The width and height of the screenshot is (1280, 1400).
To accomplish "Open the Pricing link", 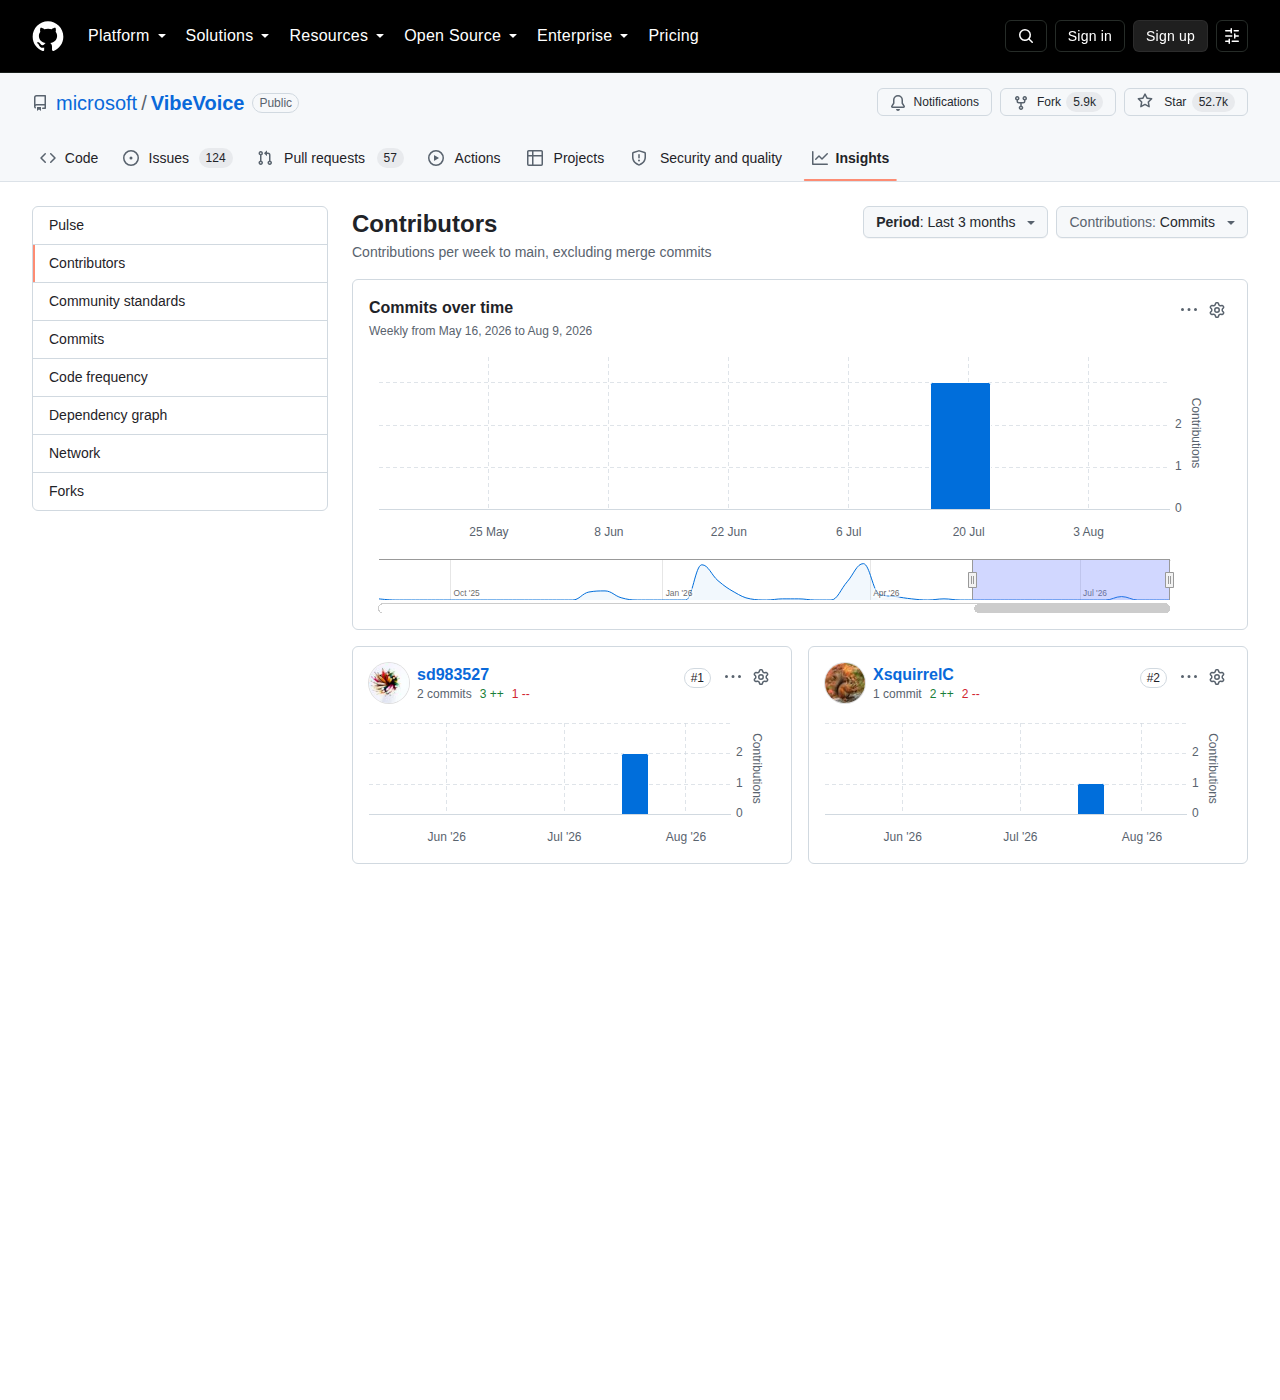I will tap(673, 36).
